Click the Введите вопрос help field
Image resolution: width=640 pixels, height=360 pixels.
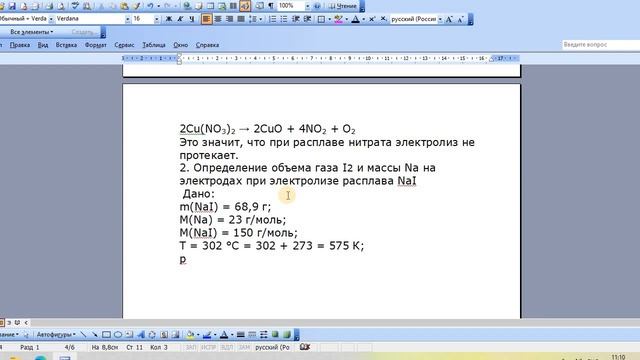click(601, 44)
